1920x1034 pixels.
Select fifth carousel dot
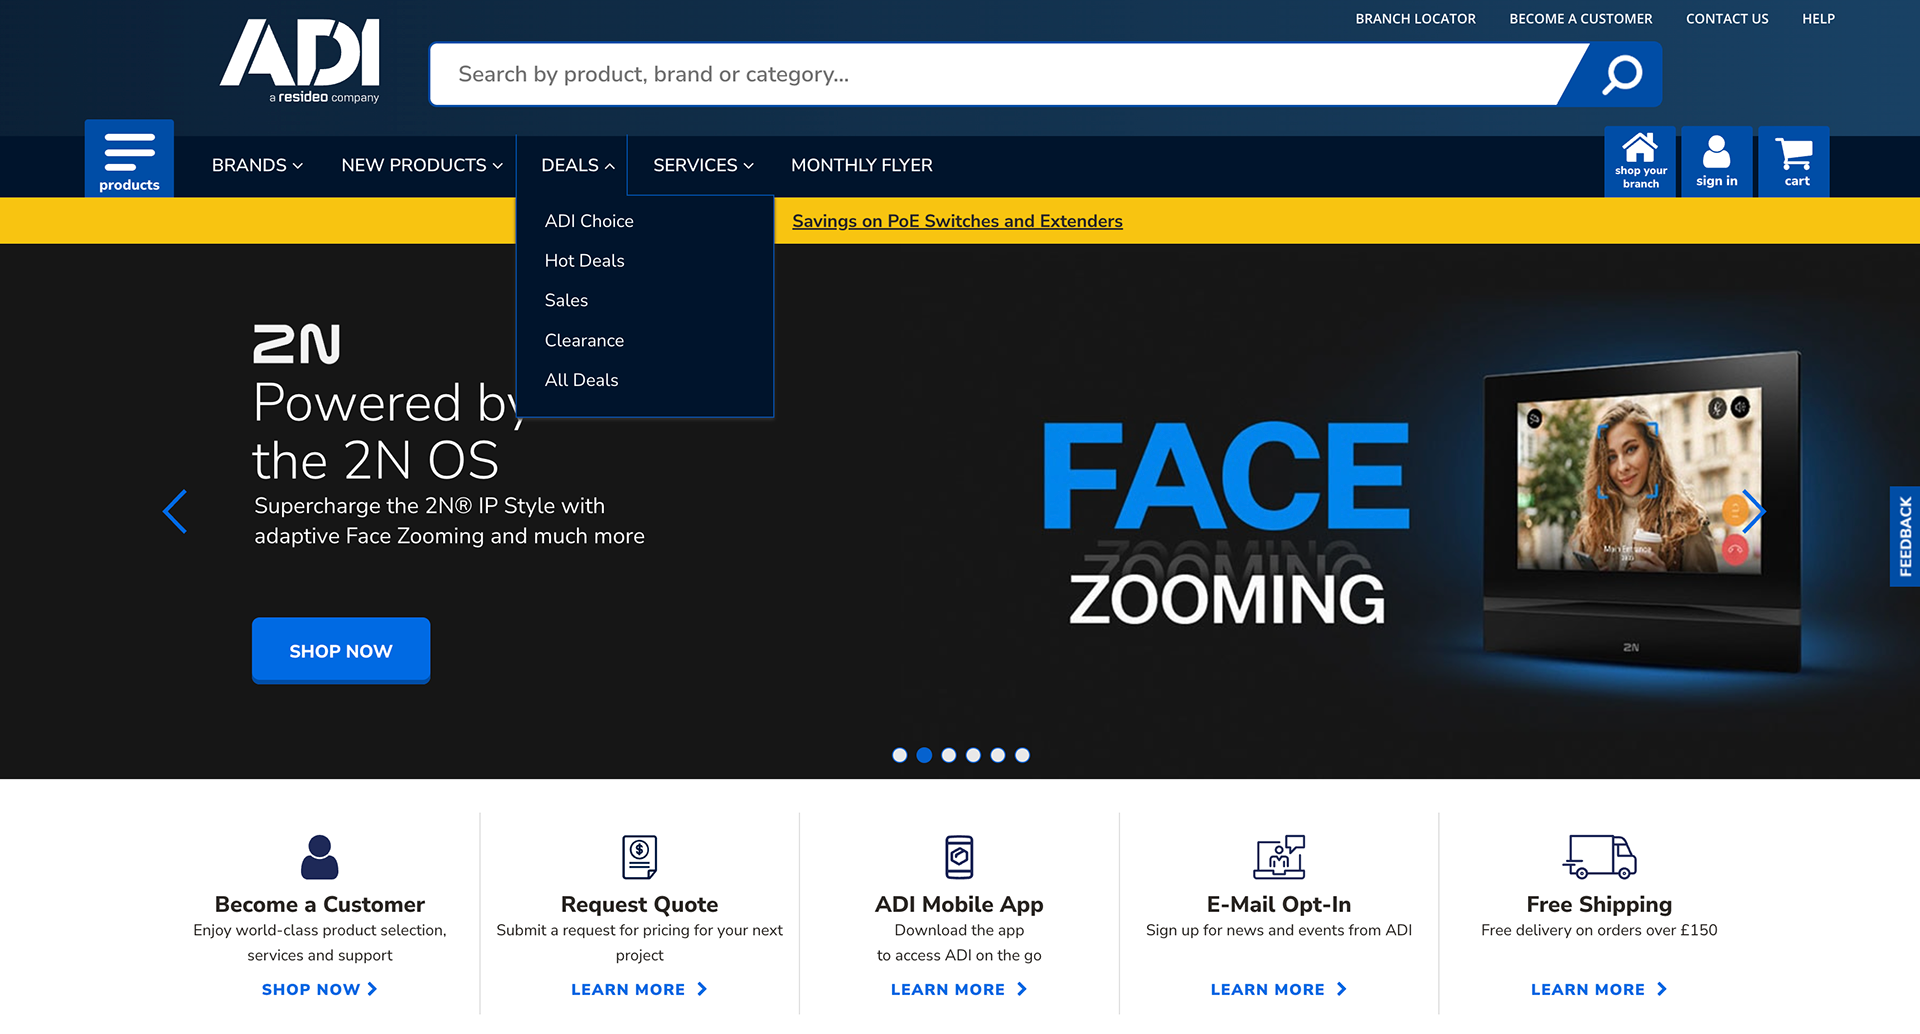pos(998,755)
